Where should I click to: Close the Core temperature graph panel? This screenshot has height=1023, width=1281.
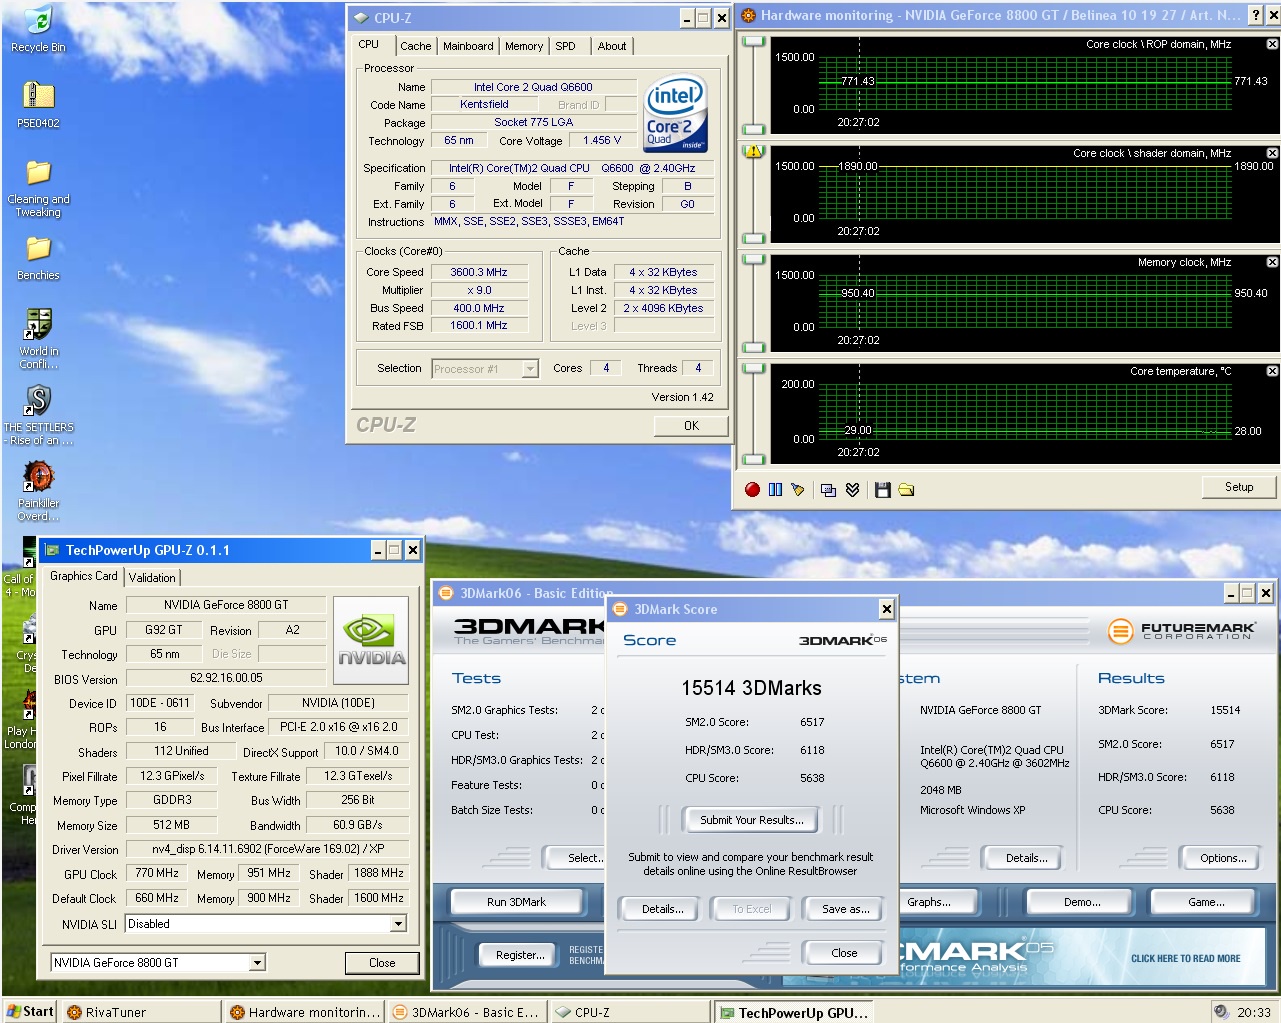coord(1272,371)
